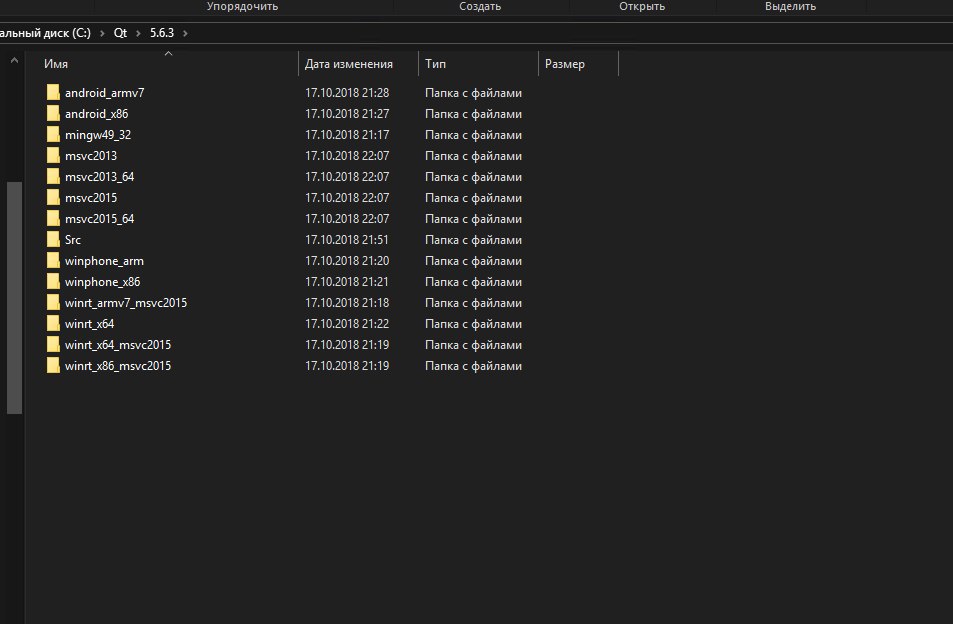Click date 17.10.2018 21:20 of winphone_arm
Viewport: 953px width, 624px height.
347,261
